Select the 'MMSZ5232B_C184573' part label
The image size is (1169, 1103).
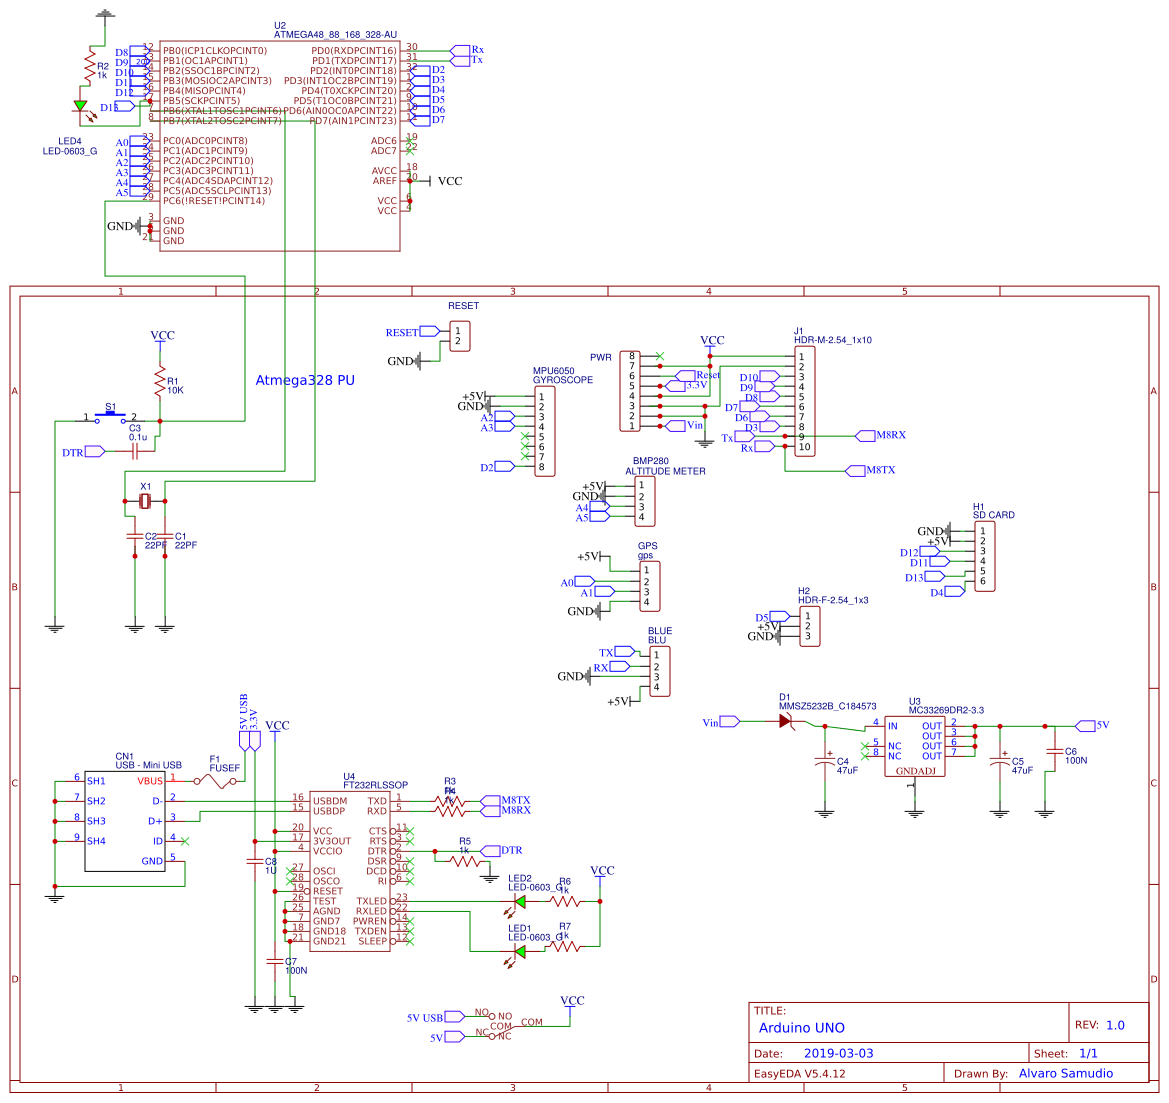[x=828, y=706]
